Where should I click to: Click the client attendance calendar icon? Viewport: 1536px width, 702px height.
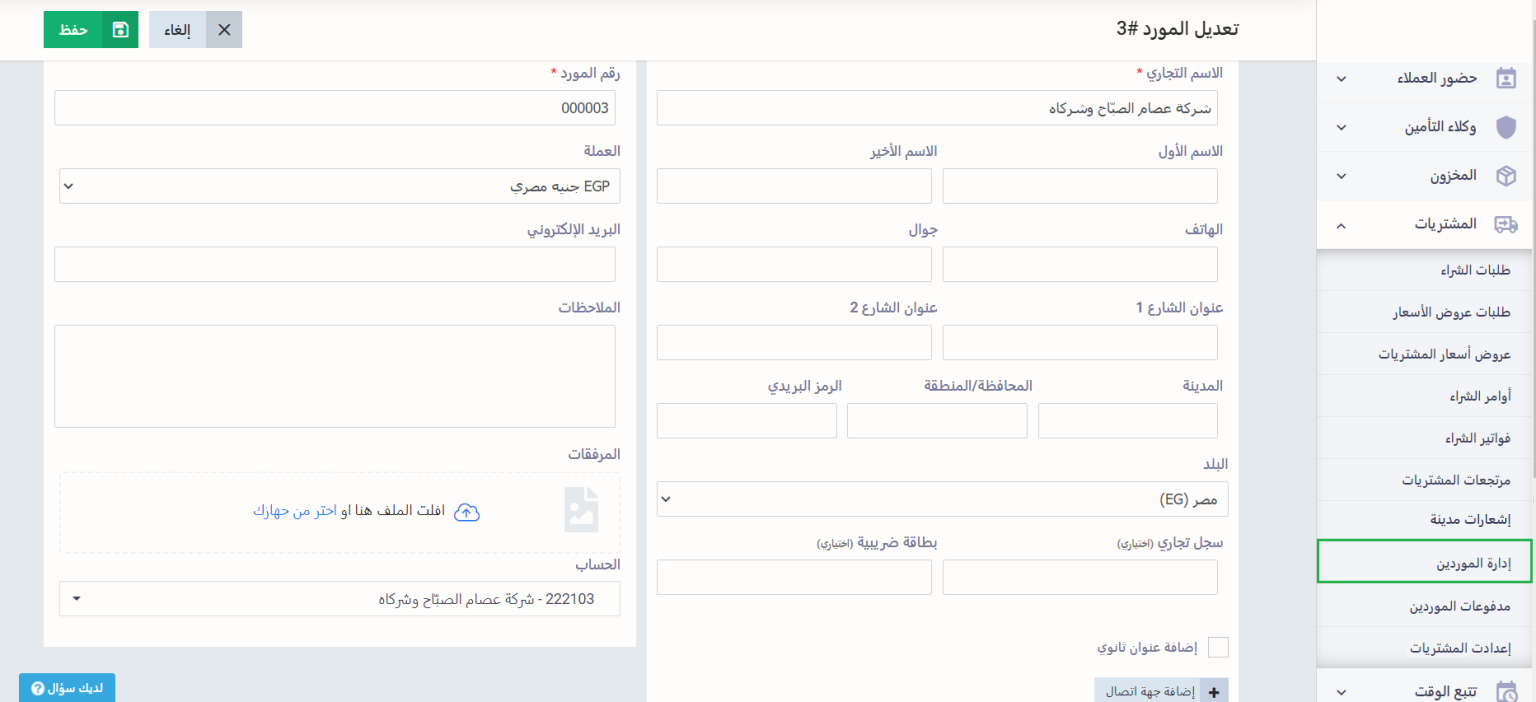click(1505, 78)
